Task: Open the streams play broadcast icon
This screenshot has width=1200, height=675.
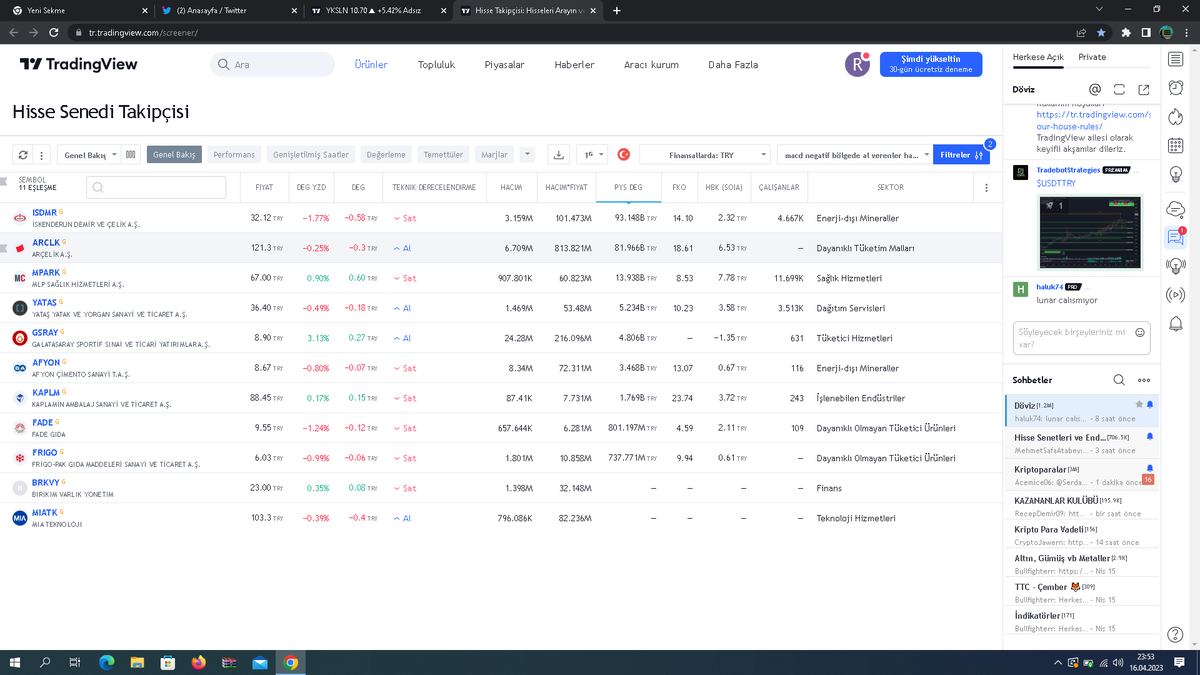Action: tap(1175, 295)
